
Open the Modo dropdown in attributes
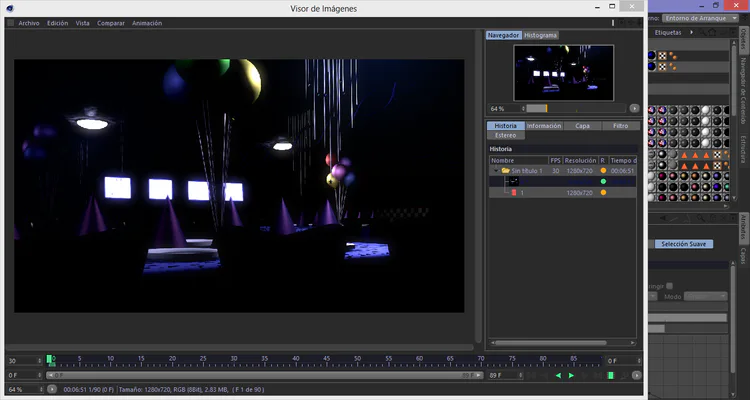click(706, 297)
